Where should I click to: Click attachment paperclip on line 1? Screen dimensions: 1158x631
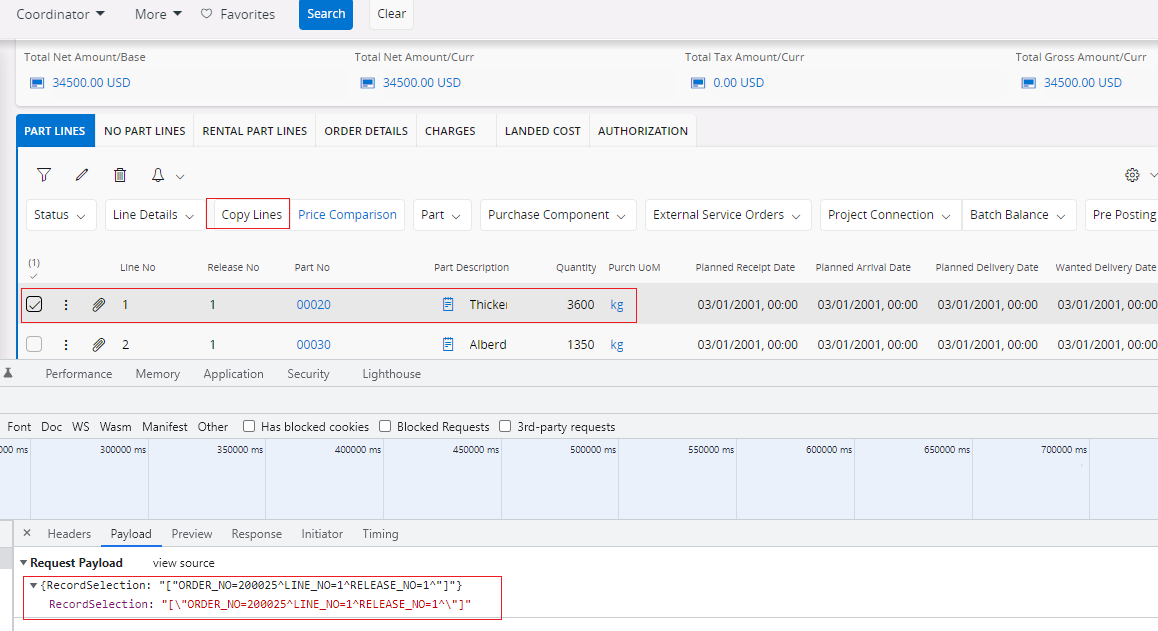click(98, 305)
